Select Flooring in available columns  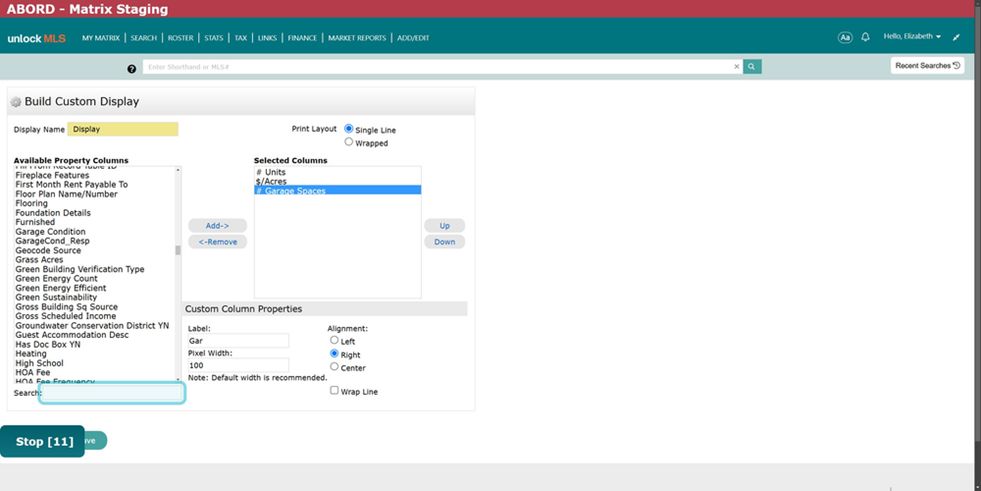tap(31, 203)
